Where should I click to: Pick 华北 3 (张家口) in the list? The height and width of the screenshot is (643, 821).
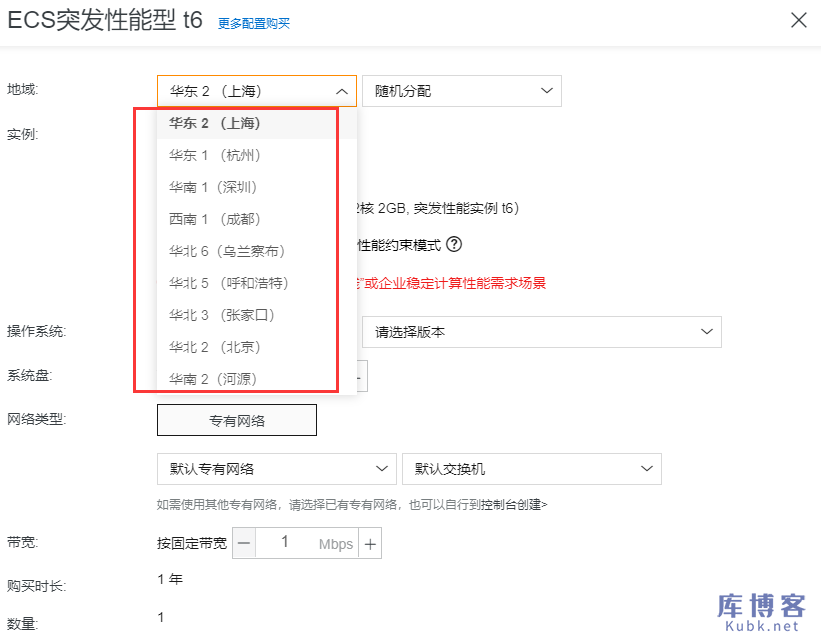click(x=257, y=315)
